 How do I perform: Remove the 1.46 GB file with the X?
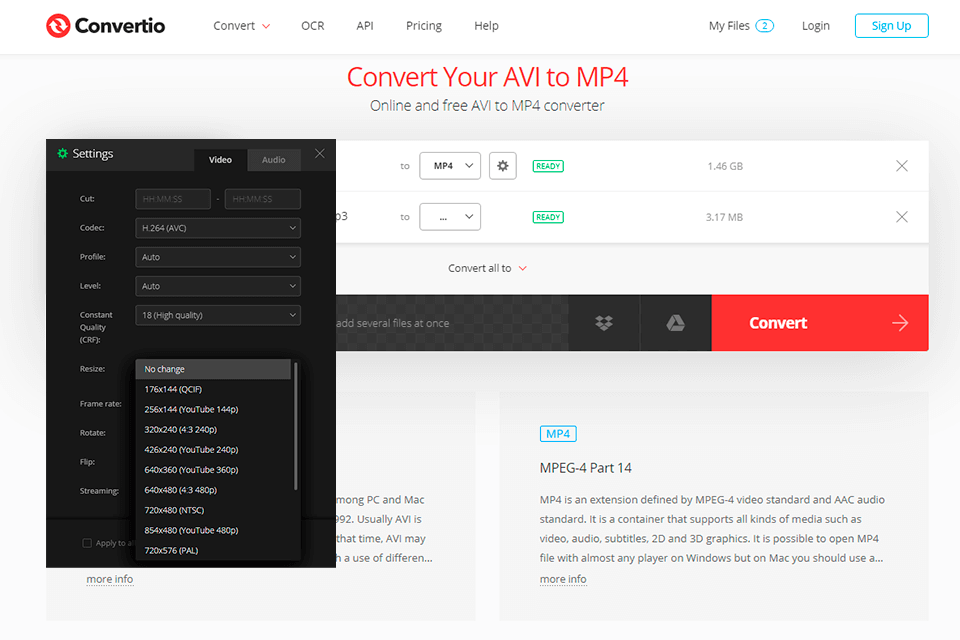(901, 165)
